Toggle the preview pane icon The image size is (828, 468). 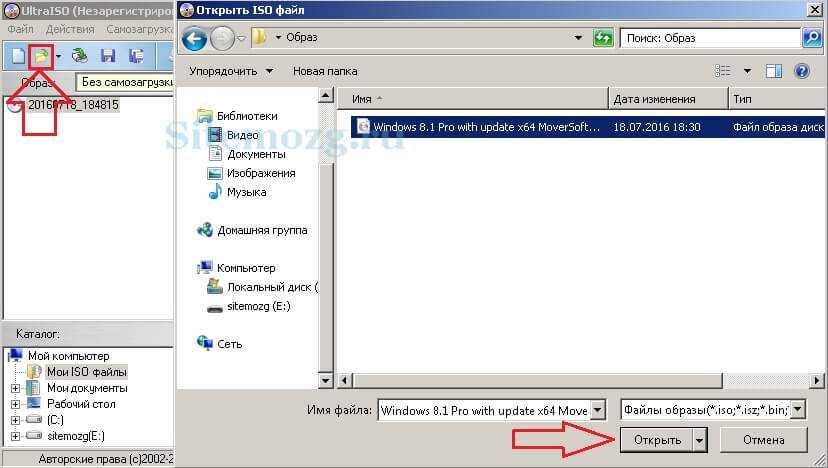coord(774,71)
